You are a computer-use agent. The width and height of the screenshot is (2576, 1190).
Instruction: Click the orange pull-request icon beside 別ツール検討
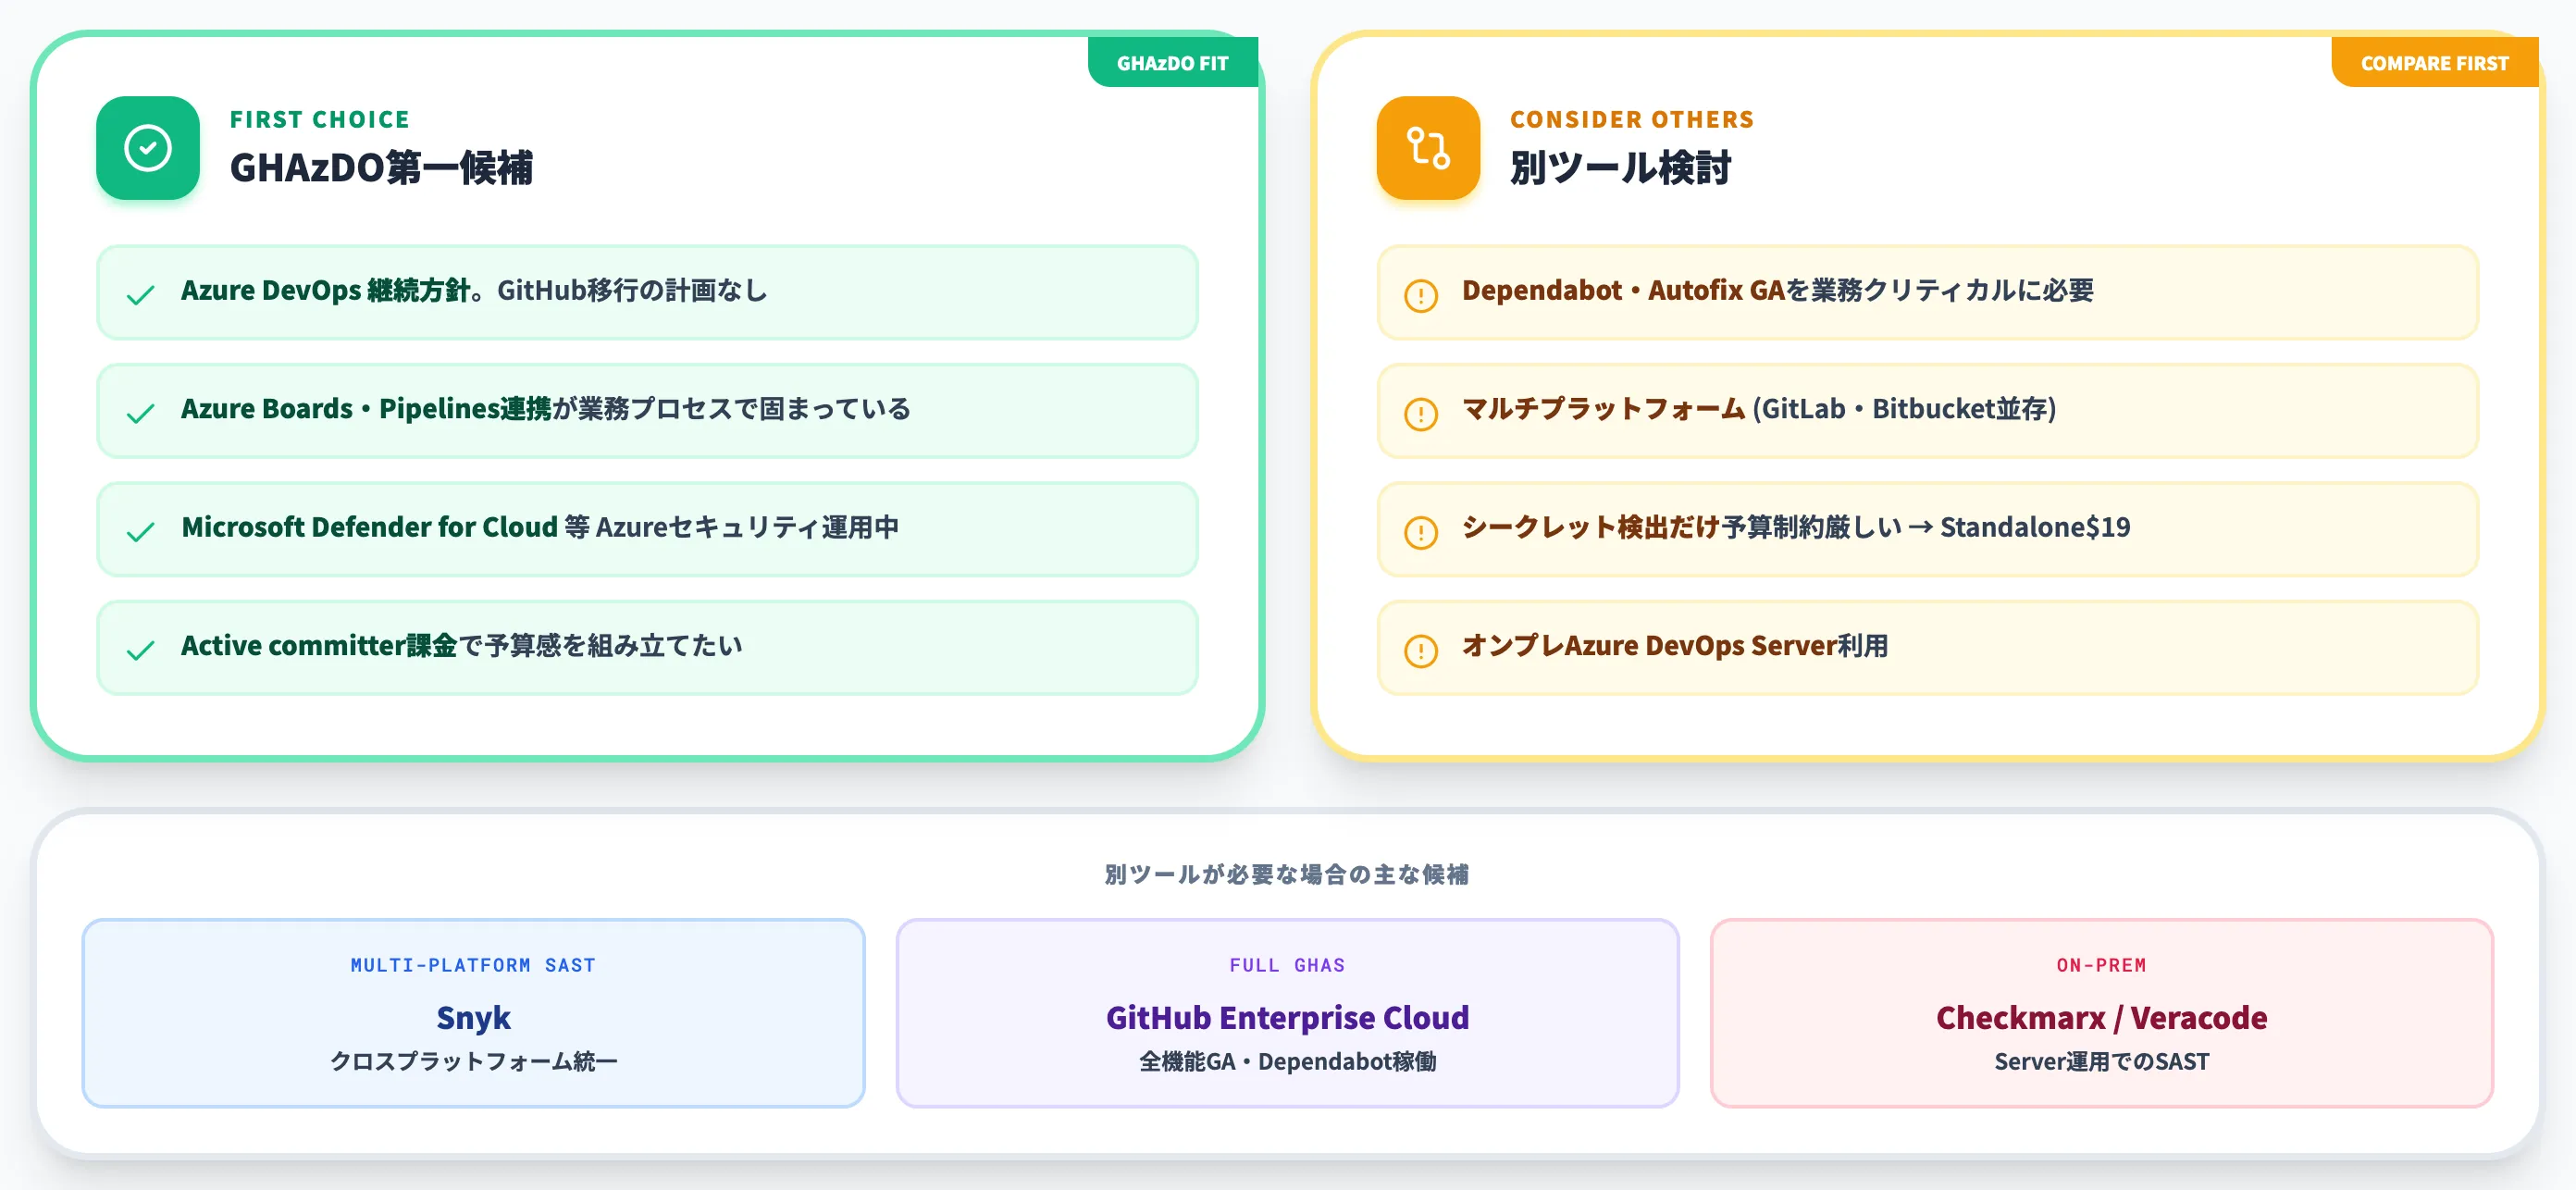tap(1428, 148)
